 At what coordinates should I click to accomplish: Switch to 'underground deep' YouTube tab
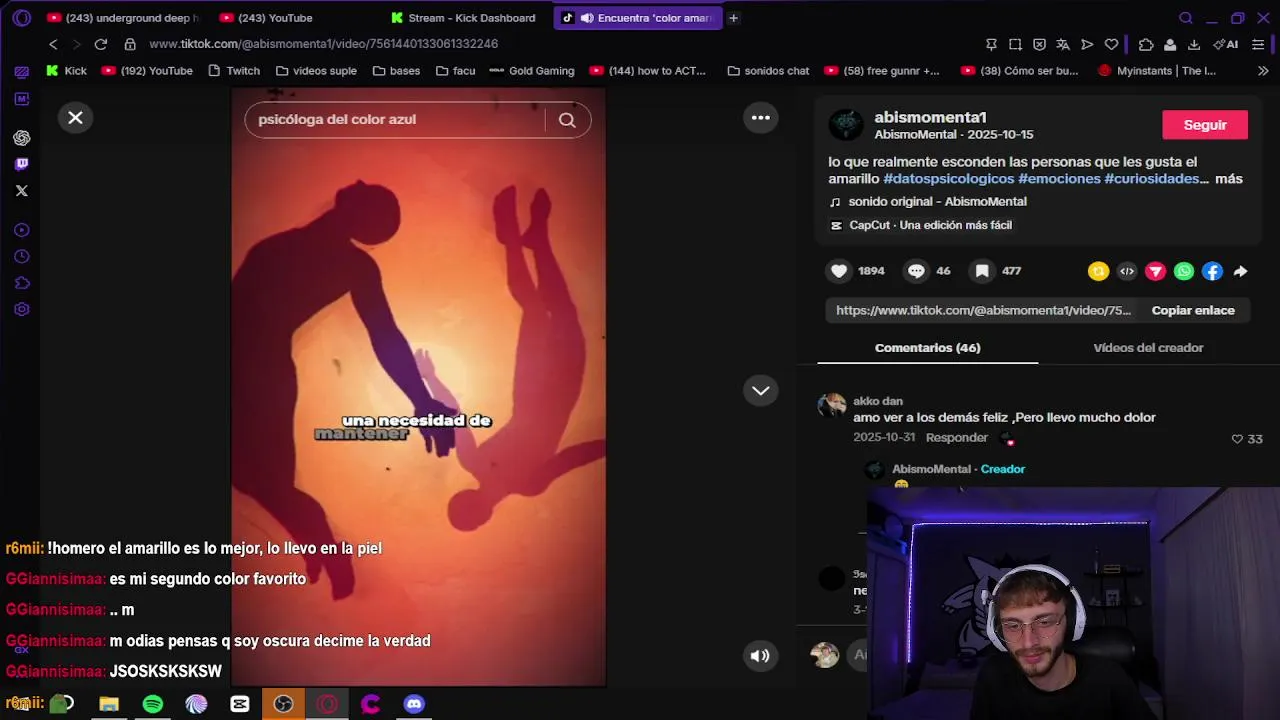[x=123, y=18]
